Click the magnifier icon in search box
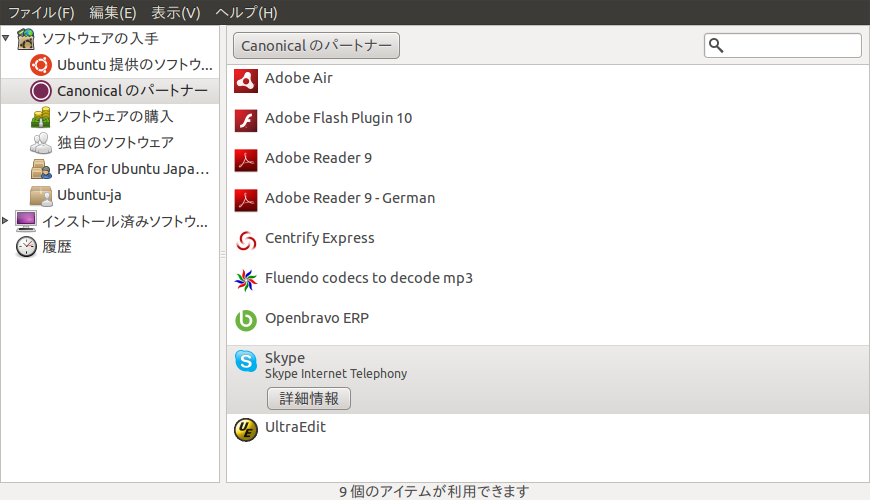The width and height of the screenshot is (870, 500). coord(716,46)
